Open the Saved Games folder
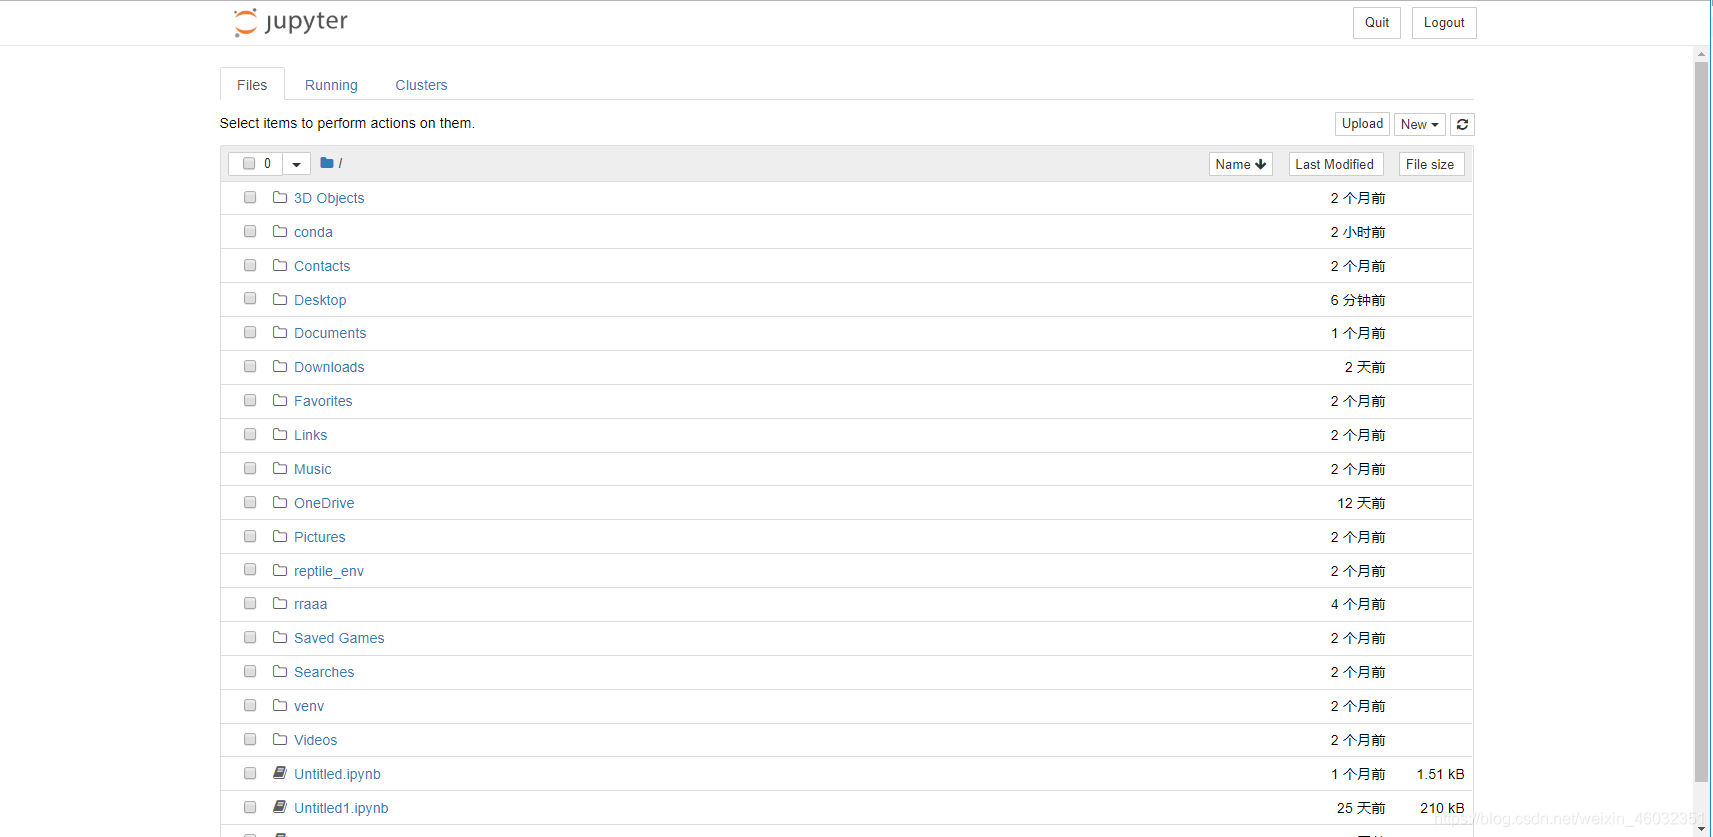Screen dimensions: 1713x837 coord(339,638)
